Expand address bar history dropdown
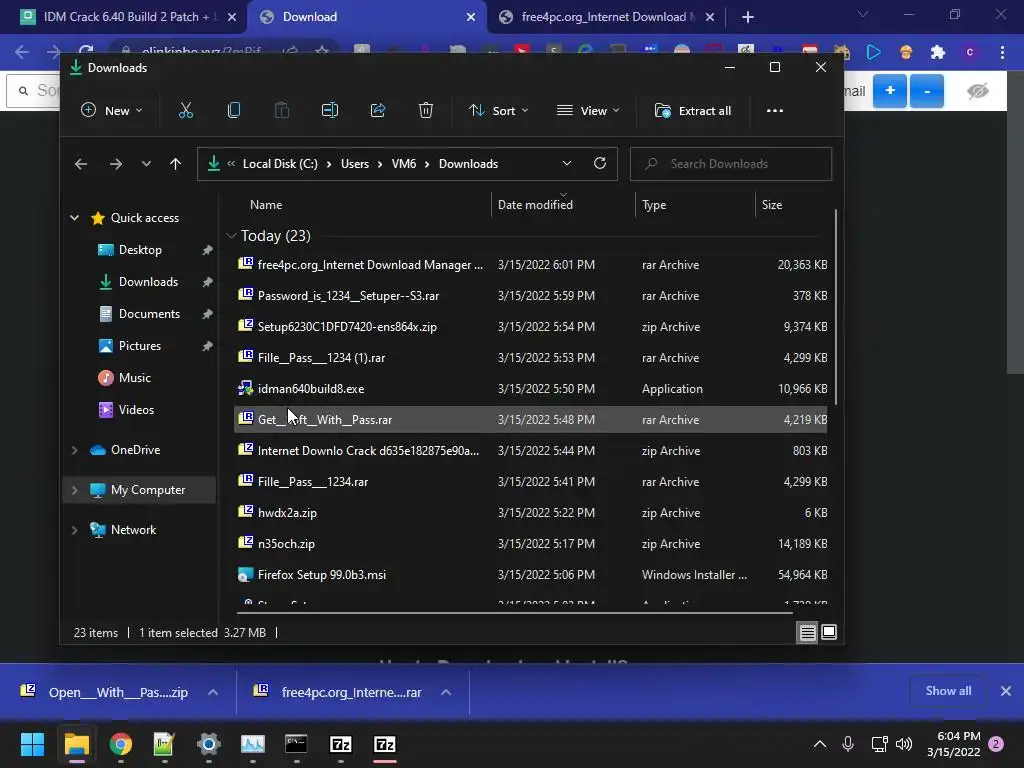 pos(566,163)
